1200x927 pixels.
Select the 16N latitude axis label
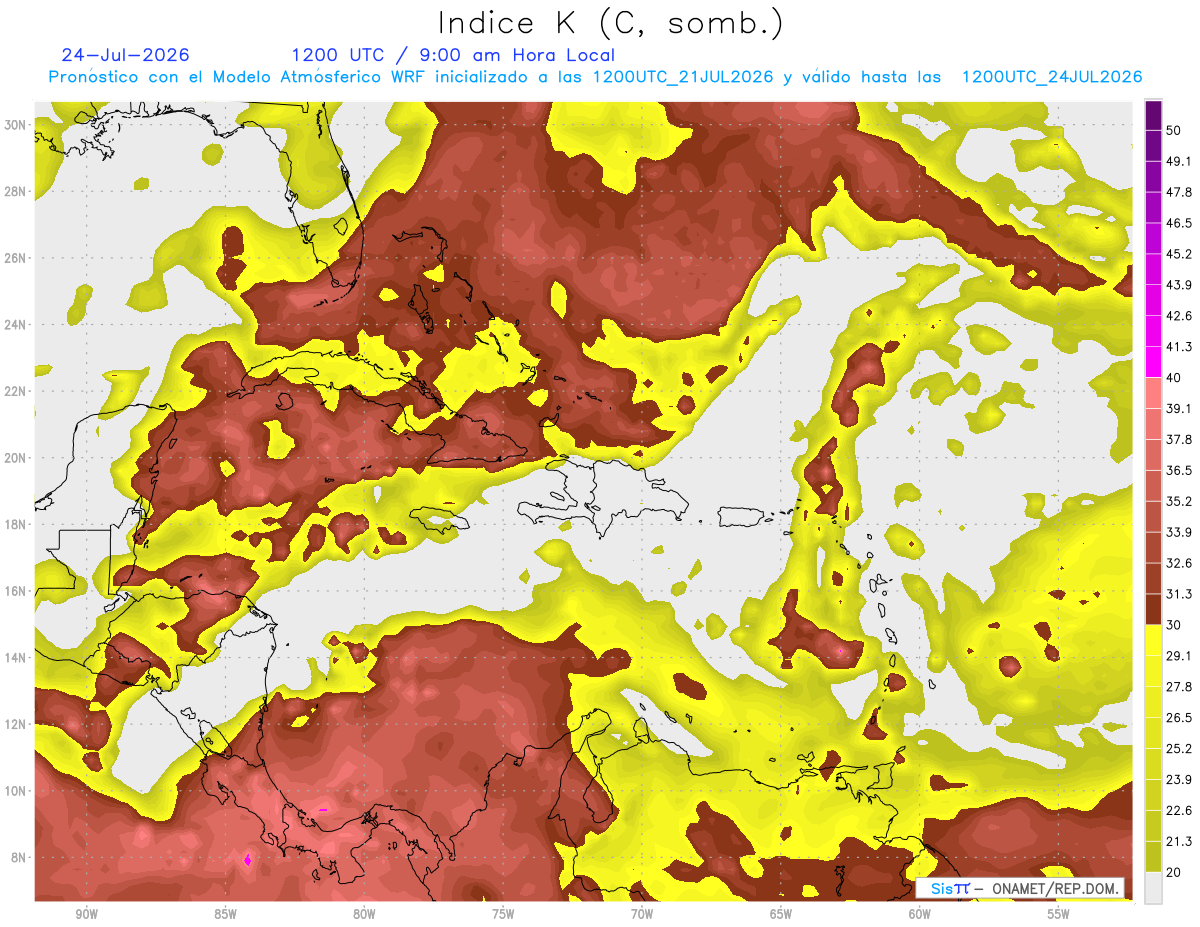coord(16,591)
